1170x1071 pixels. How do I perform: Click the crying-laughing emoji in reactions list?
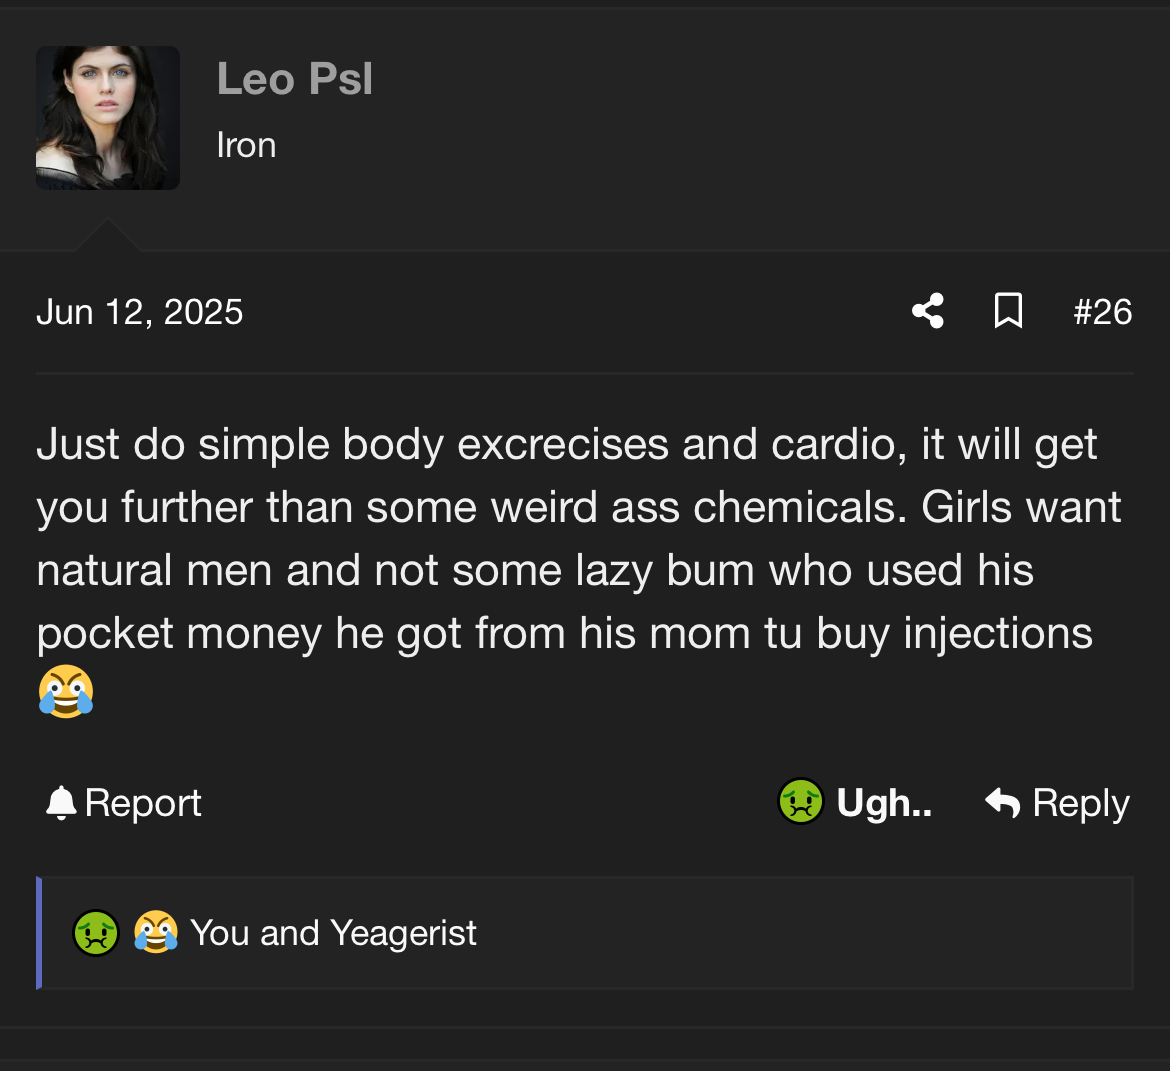coord(156,932)
